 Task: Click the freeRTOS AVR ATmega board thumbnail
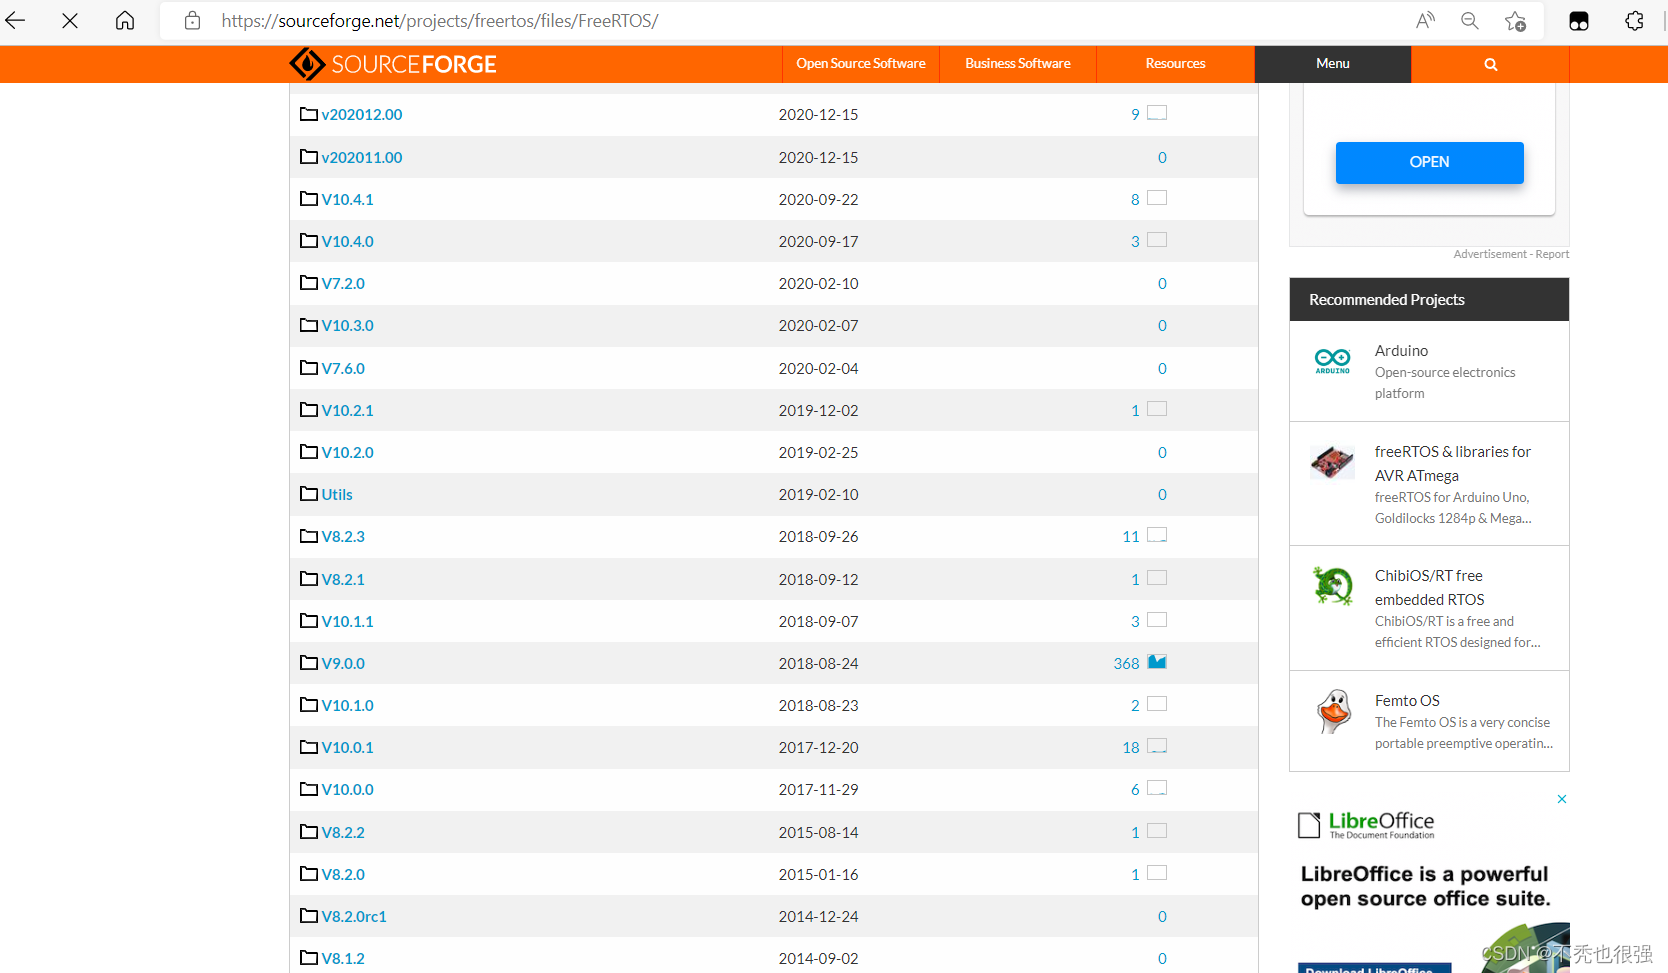coord(1333,462)
